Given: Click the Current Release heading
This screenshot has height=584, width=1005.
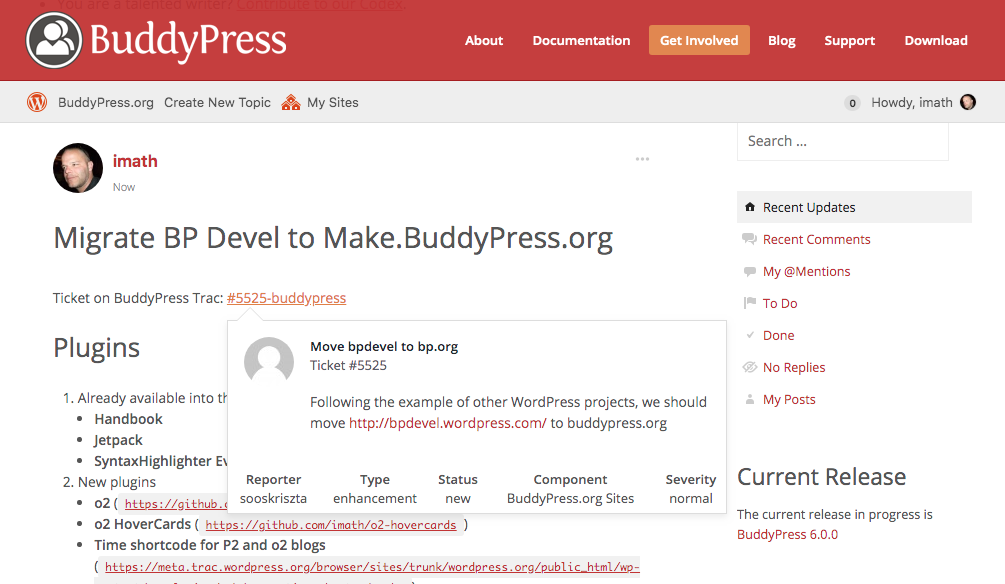Looking at the screenshot, I should [x=821, y=477].
